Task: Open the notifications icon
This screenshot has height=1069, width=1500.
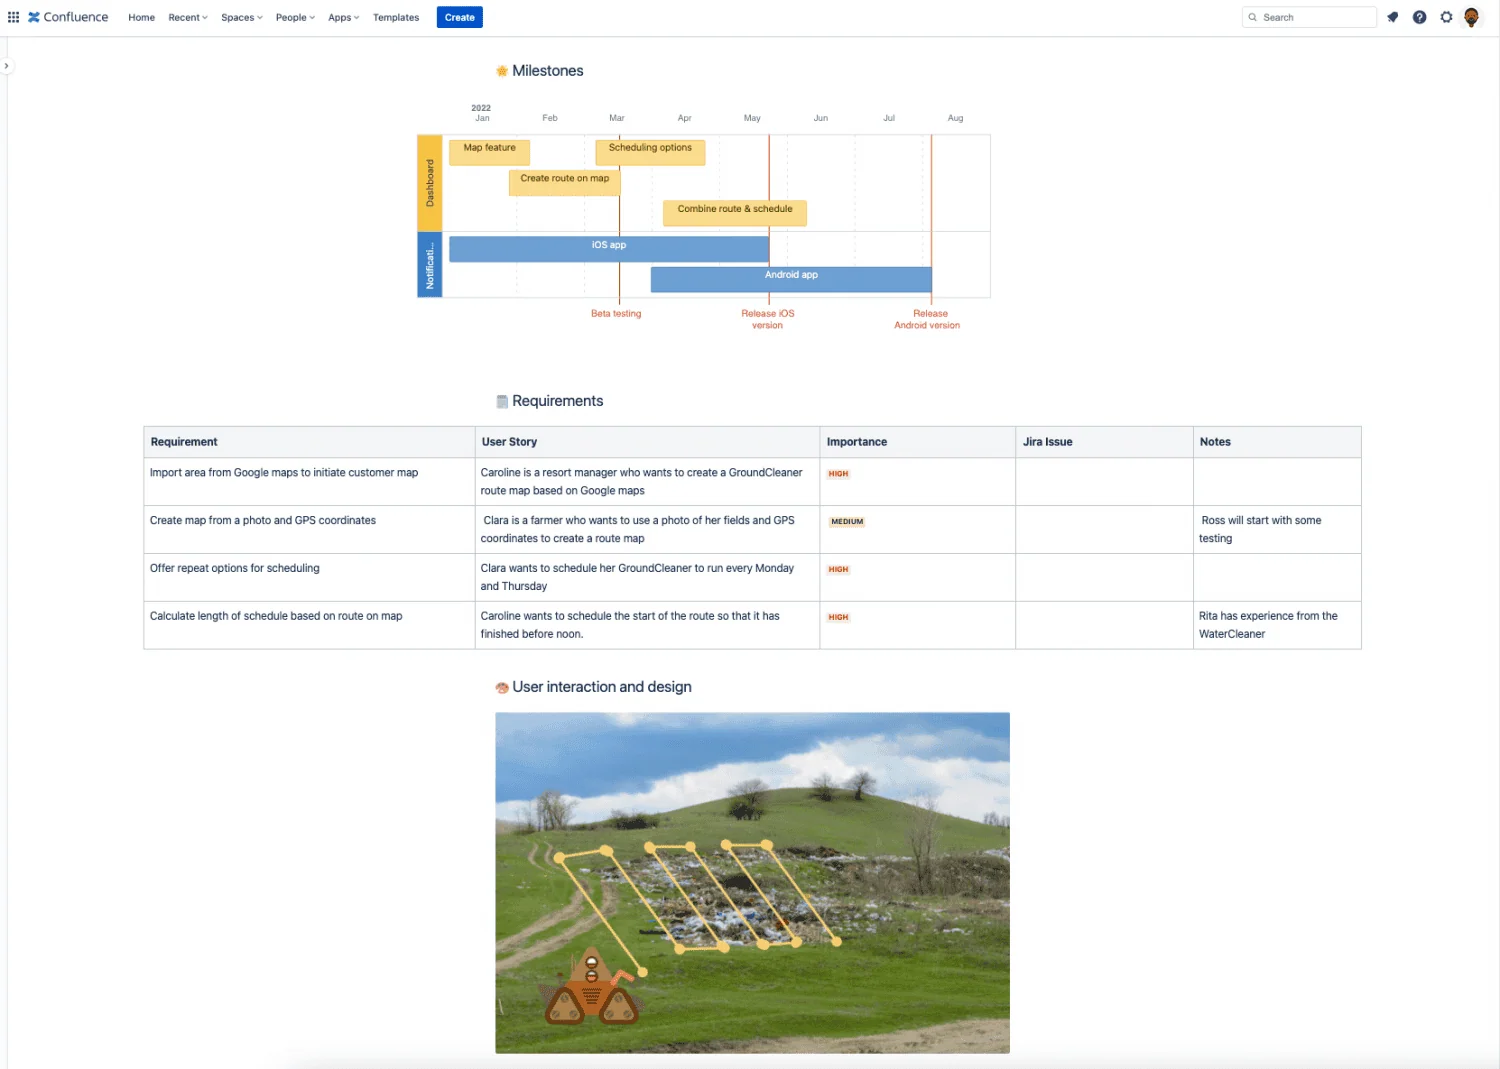Action: click(1392, 17)
